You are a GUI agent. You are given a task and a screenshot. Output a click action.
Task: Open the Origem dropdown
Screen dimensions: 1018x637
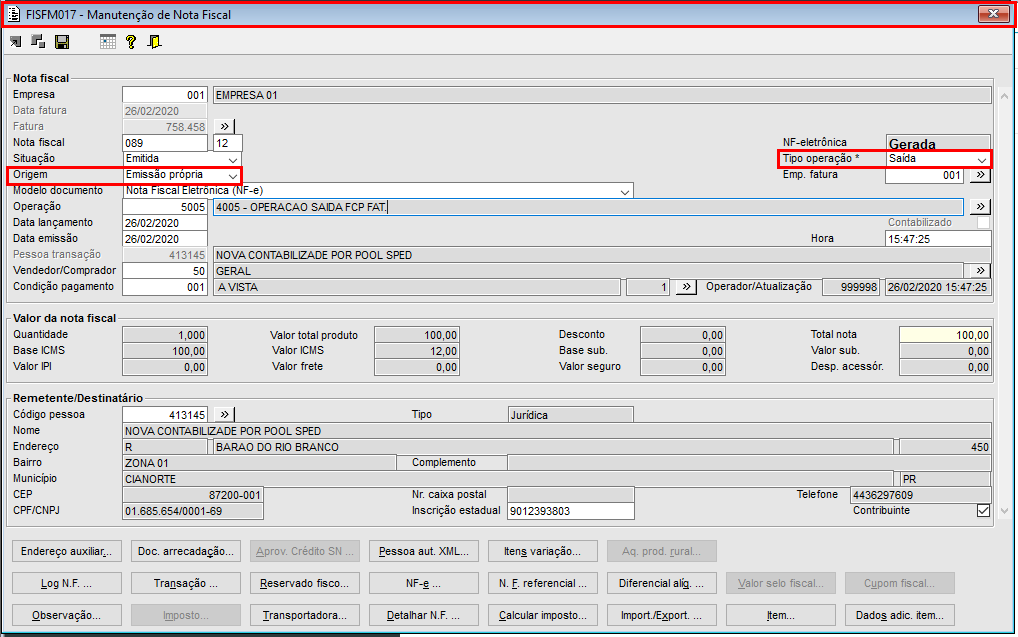(232, 175)
